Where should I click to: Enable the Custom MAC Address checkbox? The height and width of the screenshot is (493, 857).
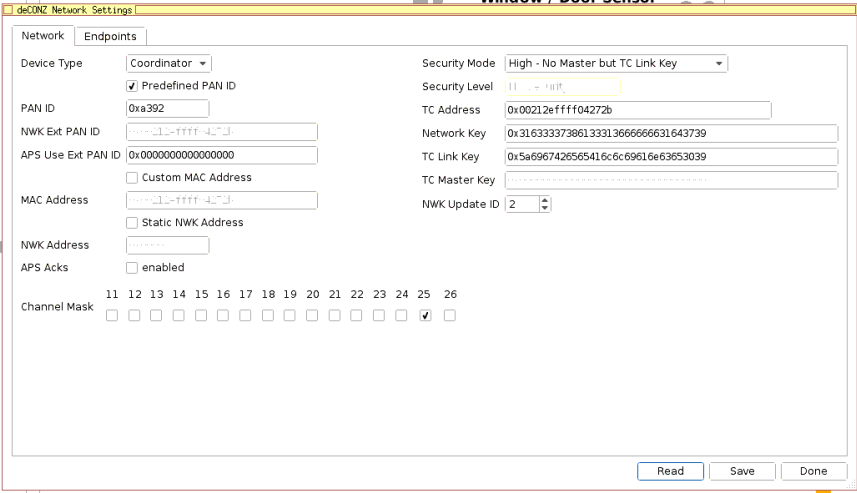tap(132, 178)
